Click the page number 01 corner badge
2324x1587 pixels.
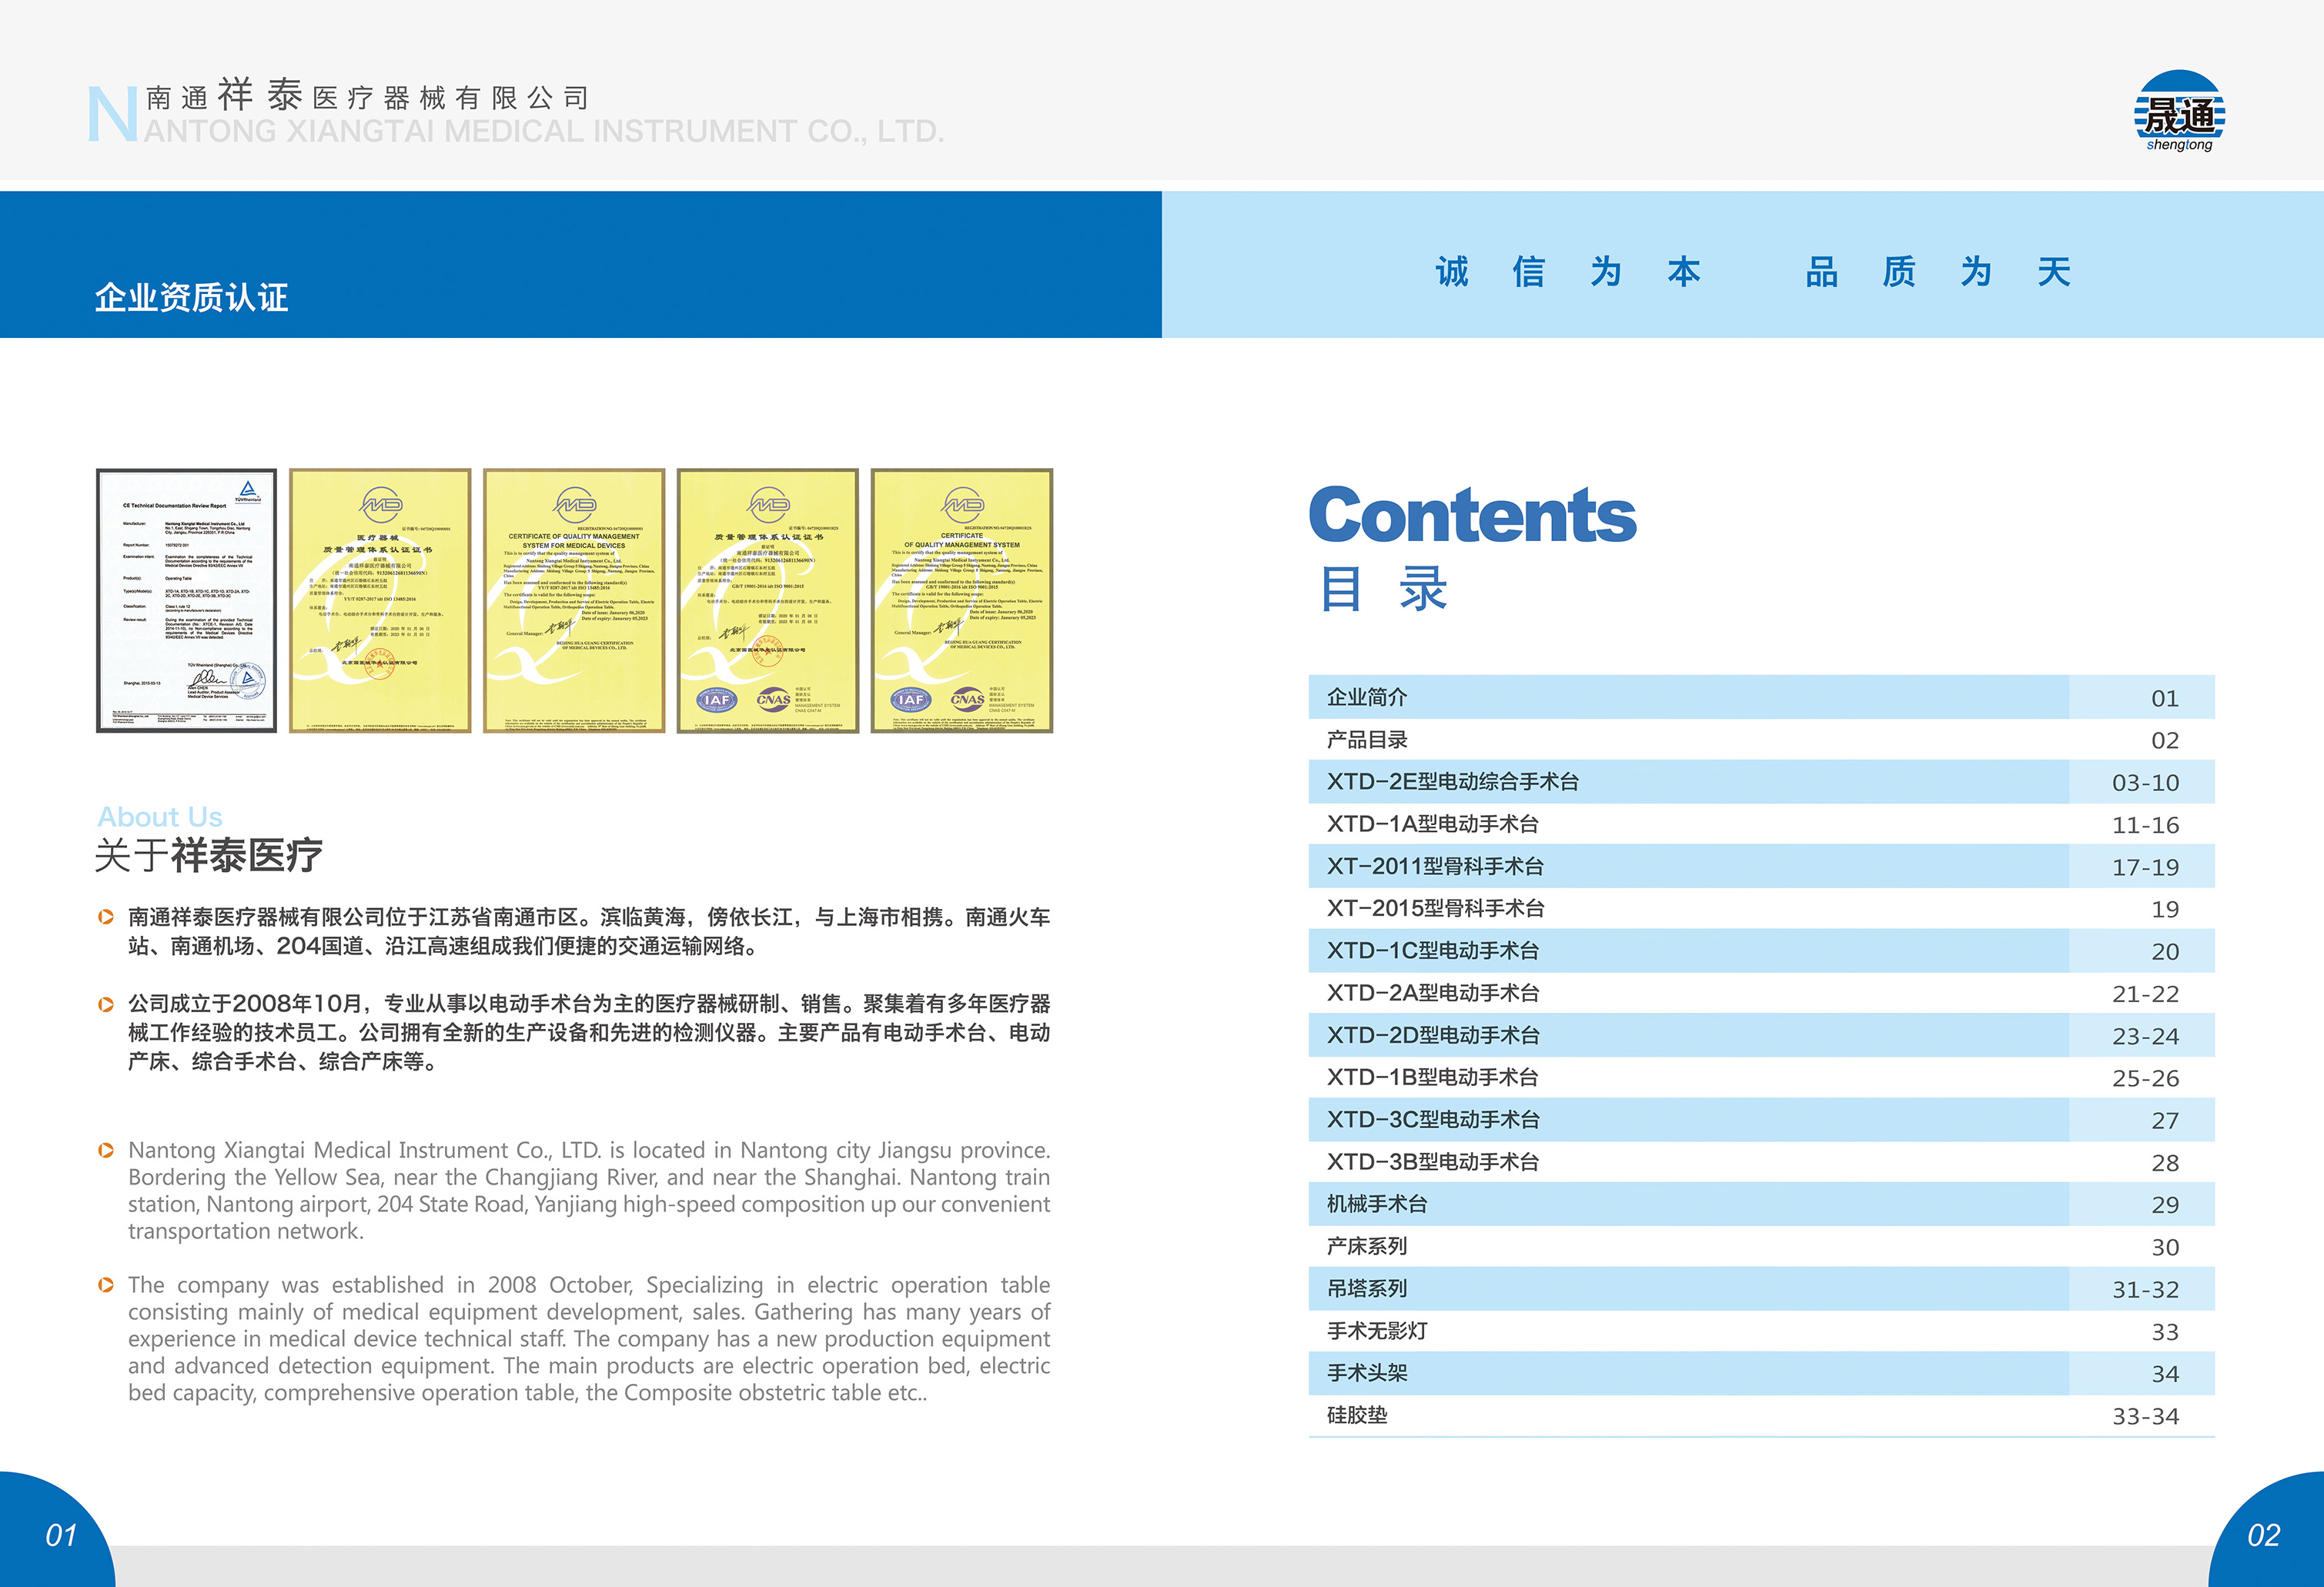coord(57,1530)
